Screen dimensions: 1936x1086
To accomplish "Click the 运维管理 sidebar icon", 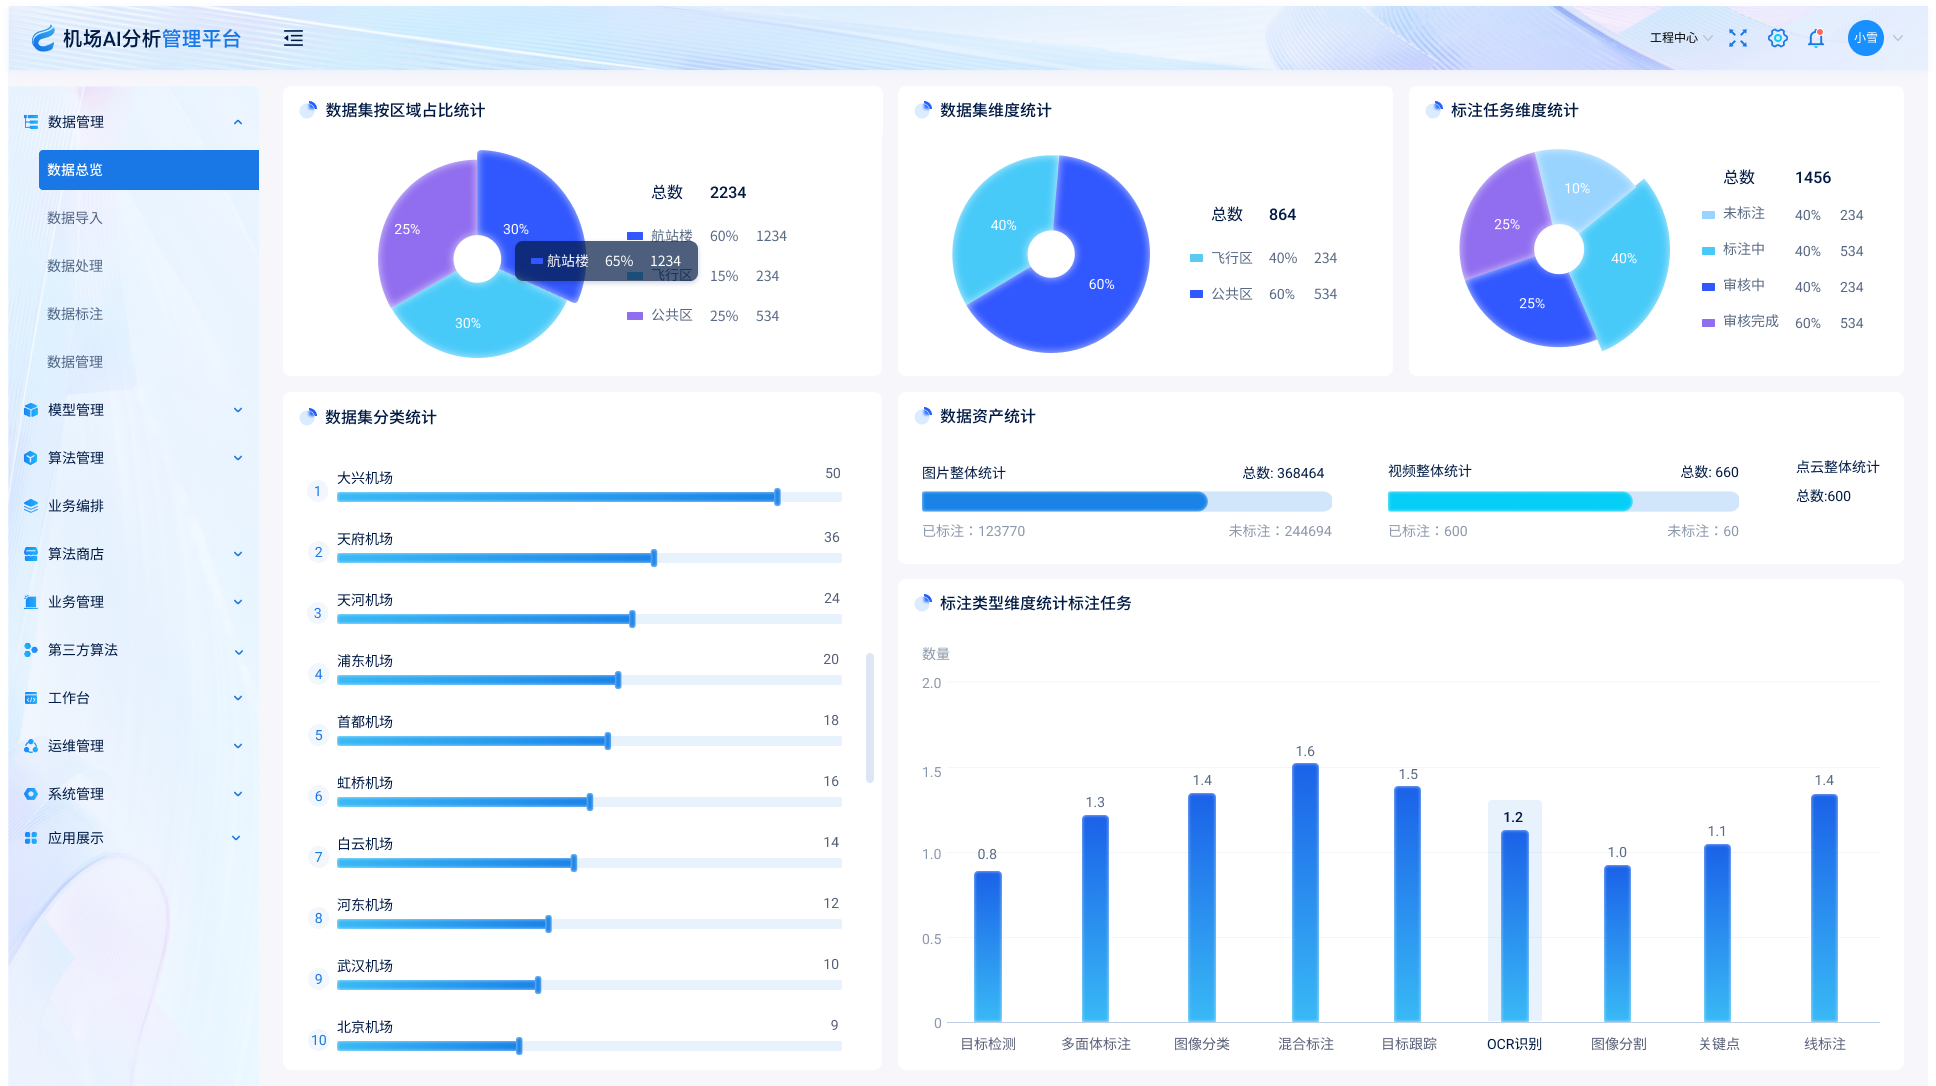I will 31,746.
